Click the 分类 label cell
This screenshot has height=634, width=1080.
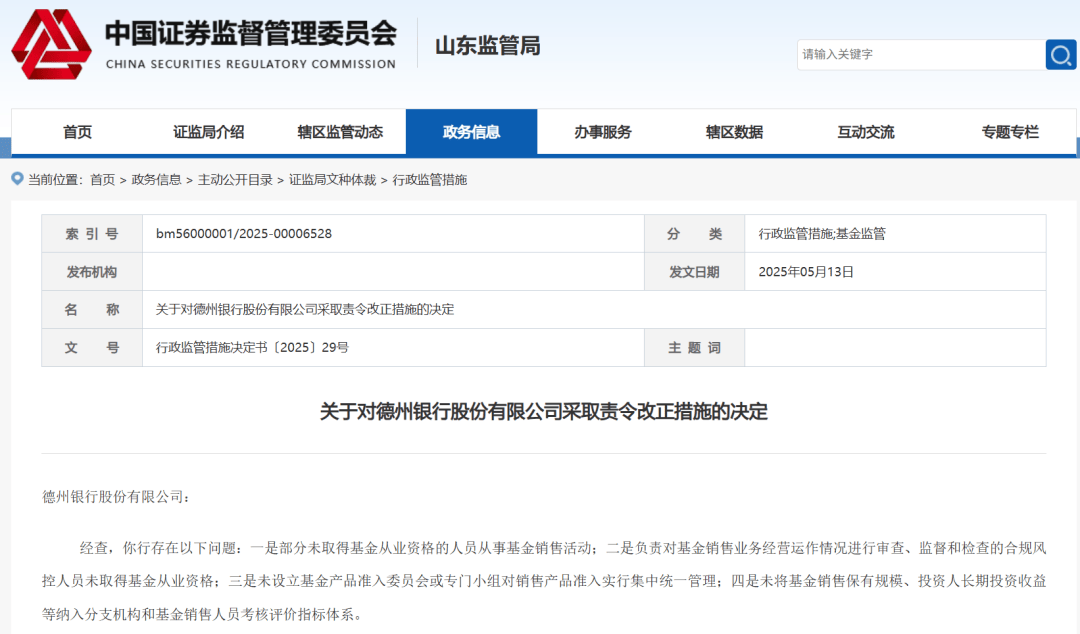pos(694,234)
